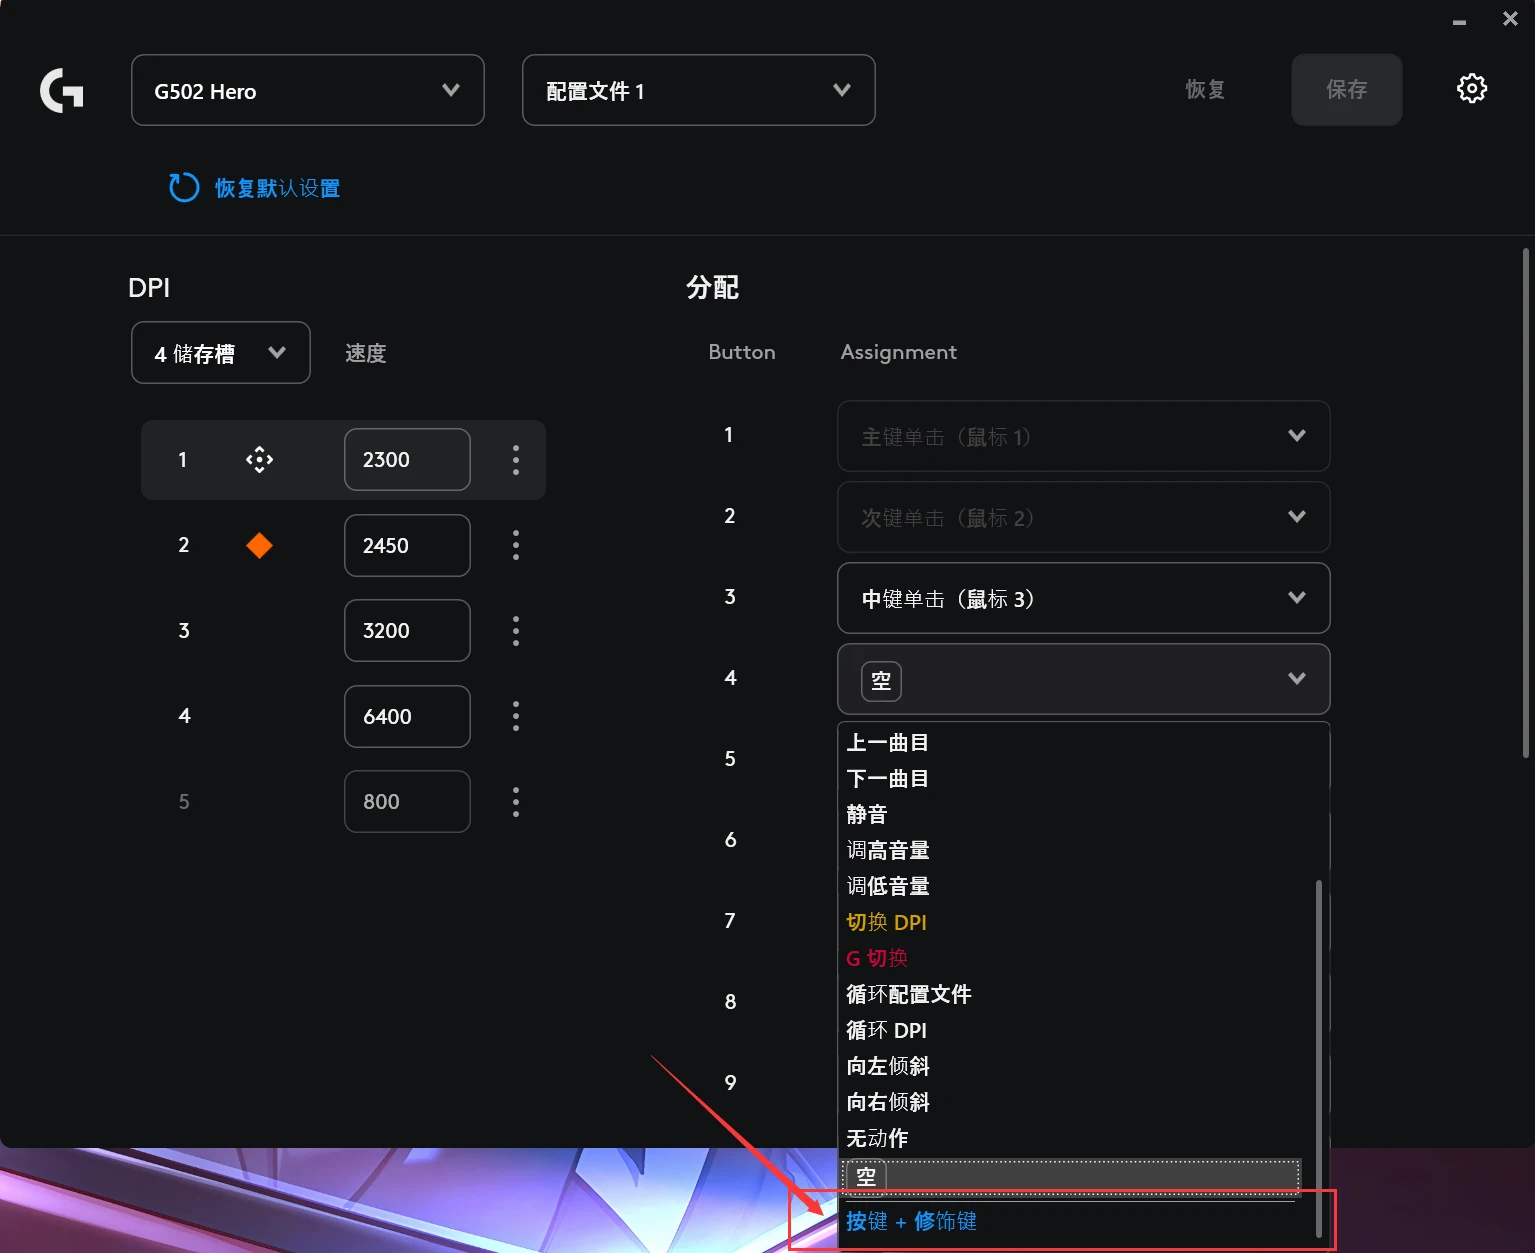This screenshot has height=1253, width=1535.
Task: Choose 下一曲目 from the list
Action: [888, 778]
